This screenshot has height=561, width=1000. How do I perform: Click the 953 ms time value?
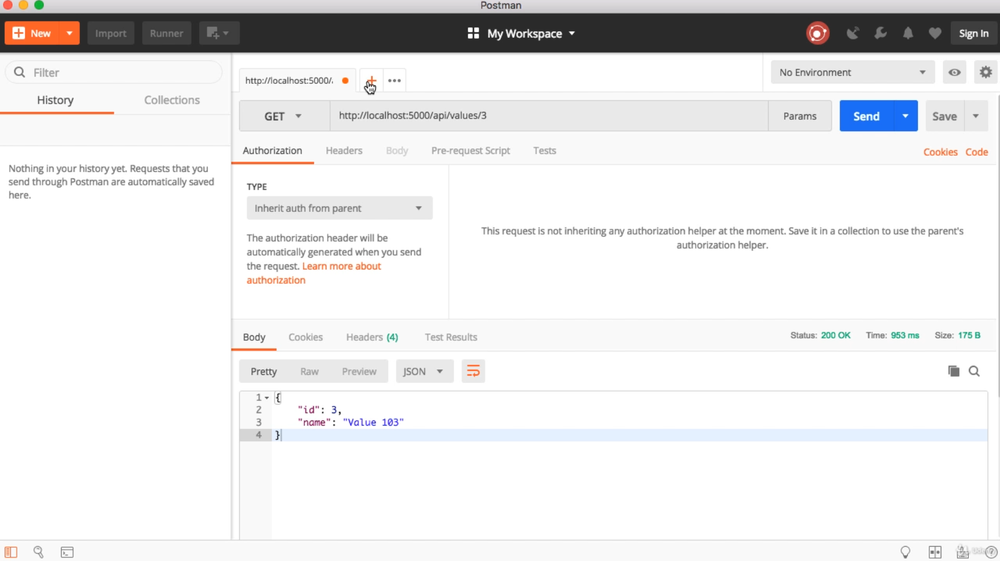(905, 335)
